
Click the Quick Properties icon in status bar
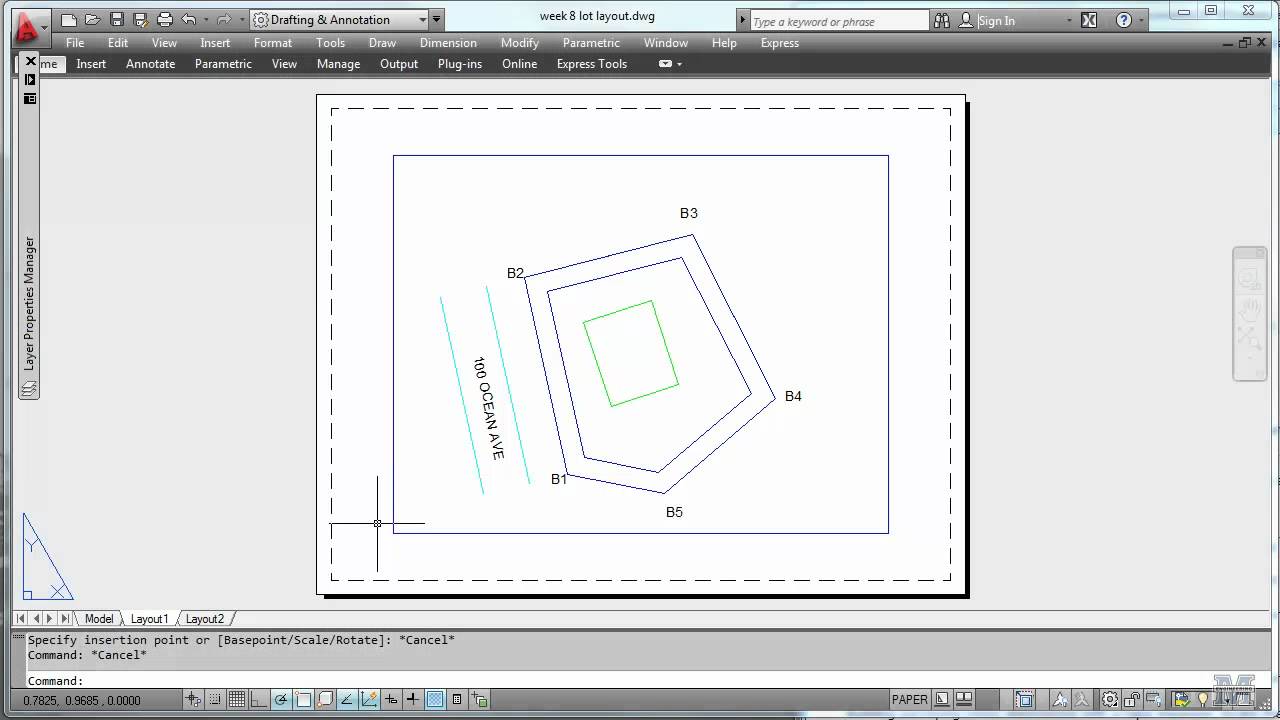(x=456, y=699)
